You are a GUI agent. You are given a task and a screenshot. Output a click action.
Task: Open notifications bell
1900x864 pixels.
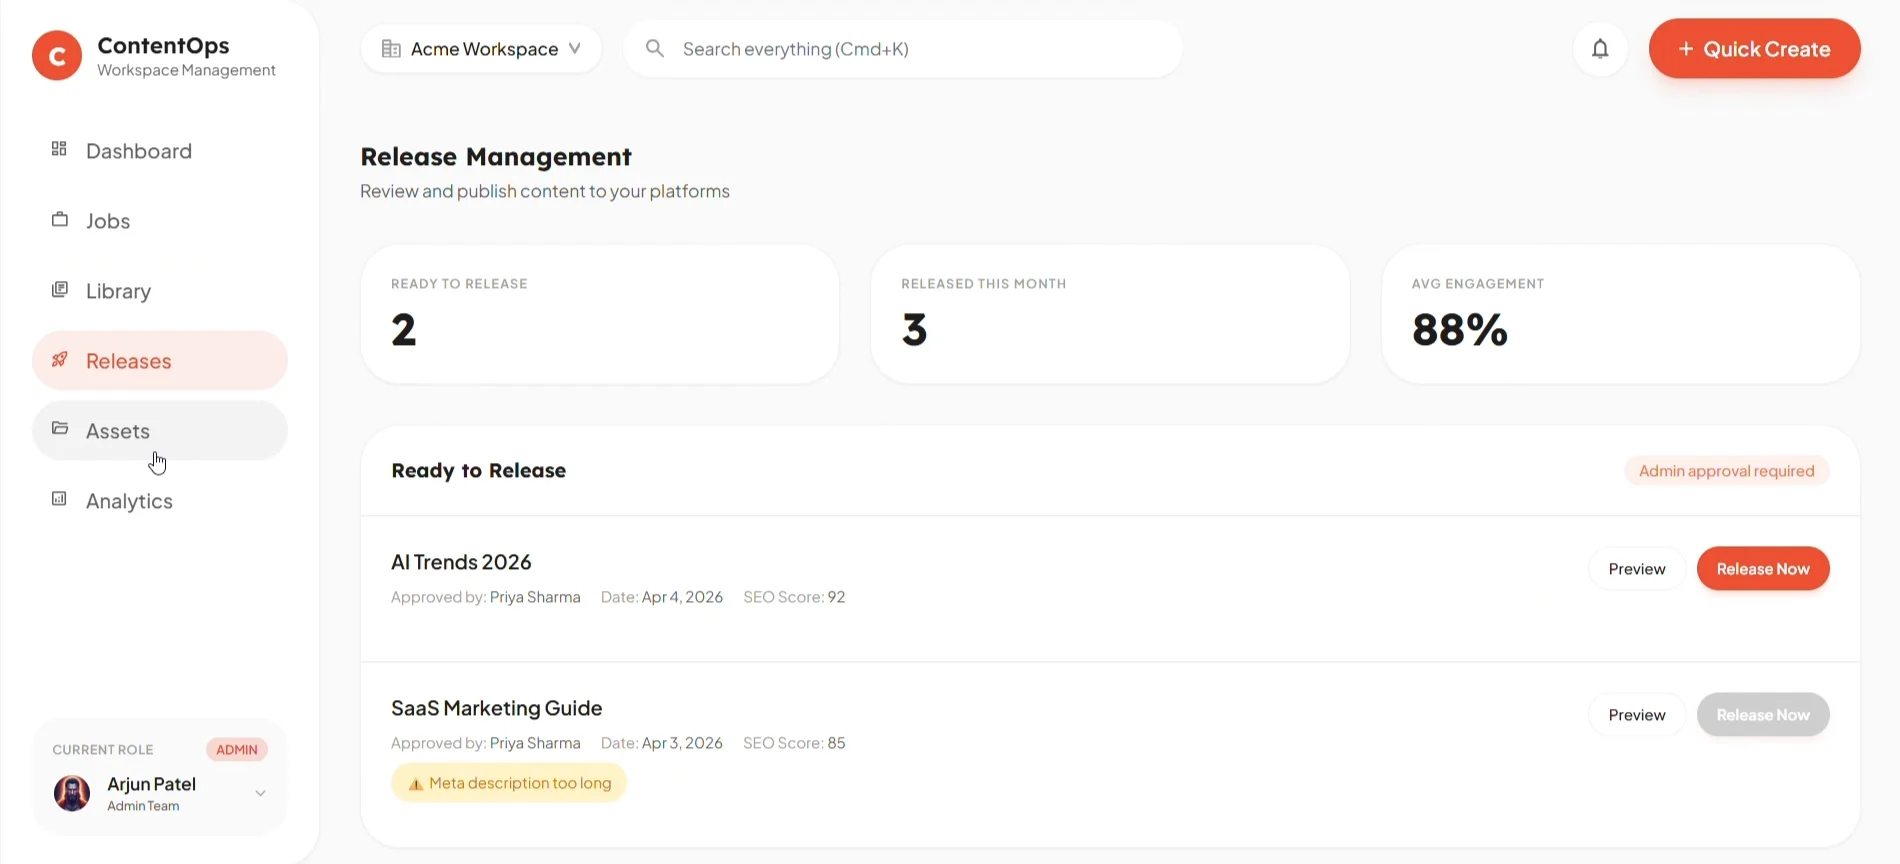click(1600, 49)
